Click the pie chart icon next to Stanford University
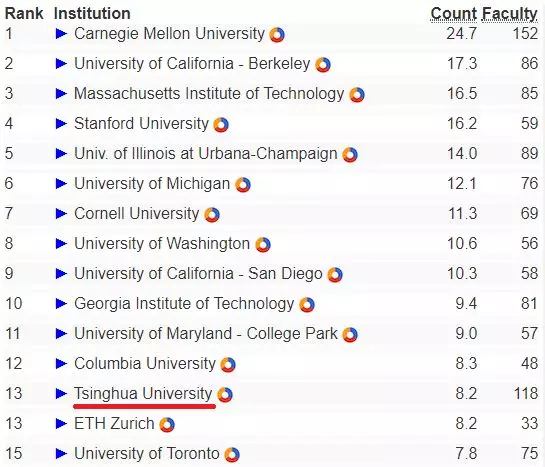The height and width of the screenshot is (467, 545). [221, 125]
